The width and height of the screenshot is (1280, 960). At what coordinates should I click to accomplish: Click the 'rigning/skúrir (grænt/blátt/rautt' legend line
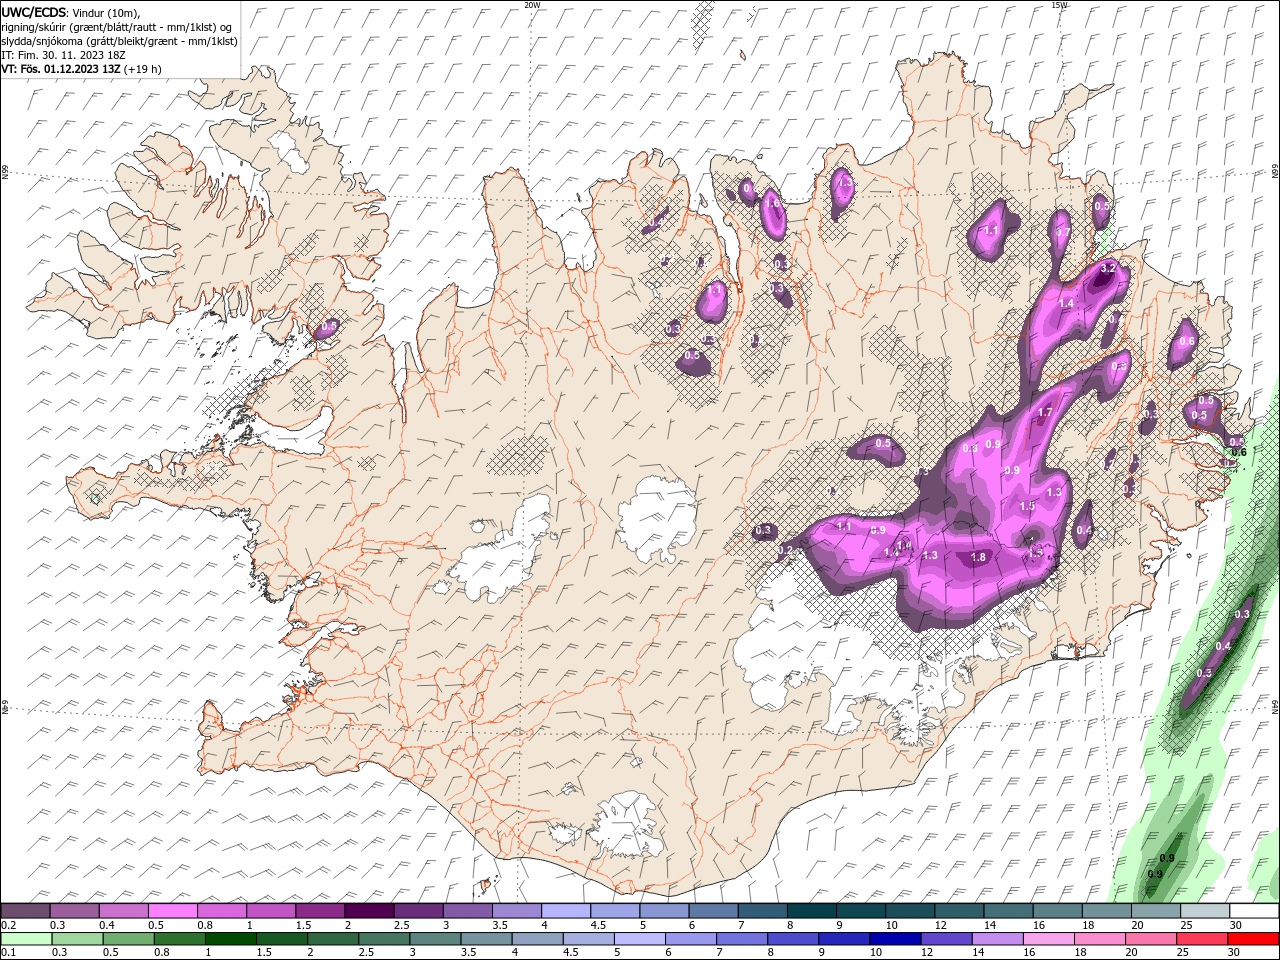pyautogui.click(x=116, y=27)
